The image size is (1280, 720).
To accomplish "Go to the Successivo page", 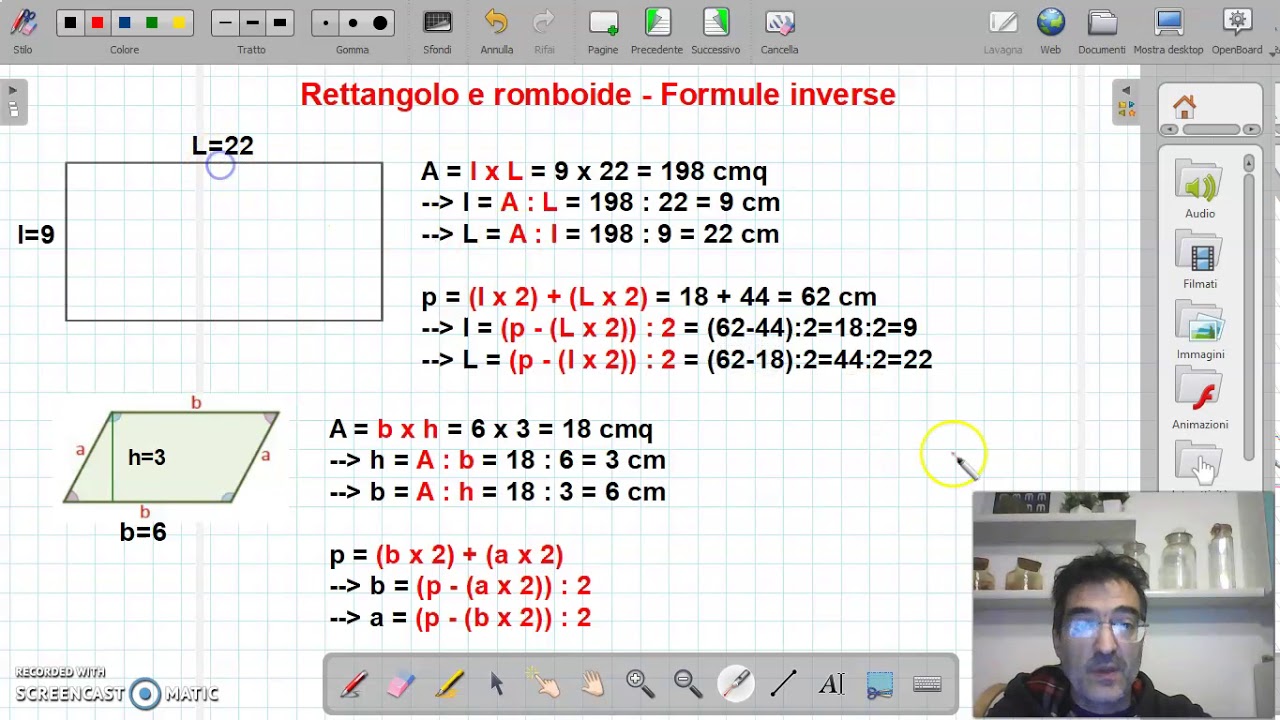I will [716, 30].
